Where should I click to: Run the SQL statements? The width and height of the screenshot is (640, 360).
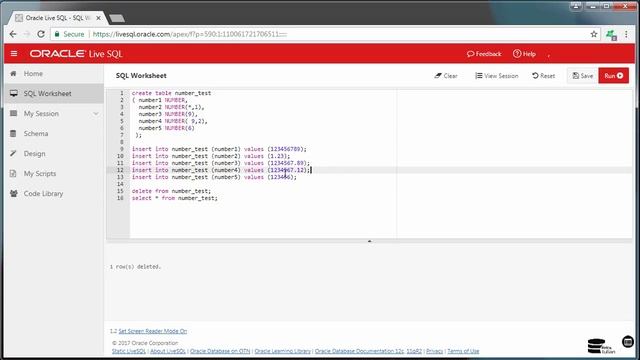coord(613,76)
